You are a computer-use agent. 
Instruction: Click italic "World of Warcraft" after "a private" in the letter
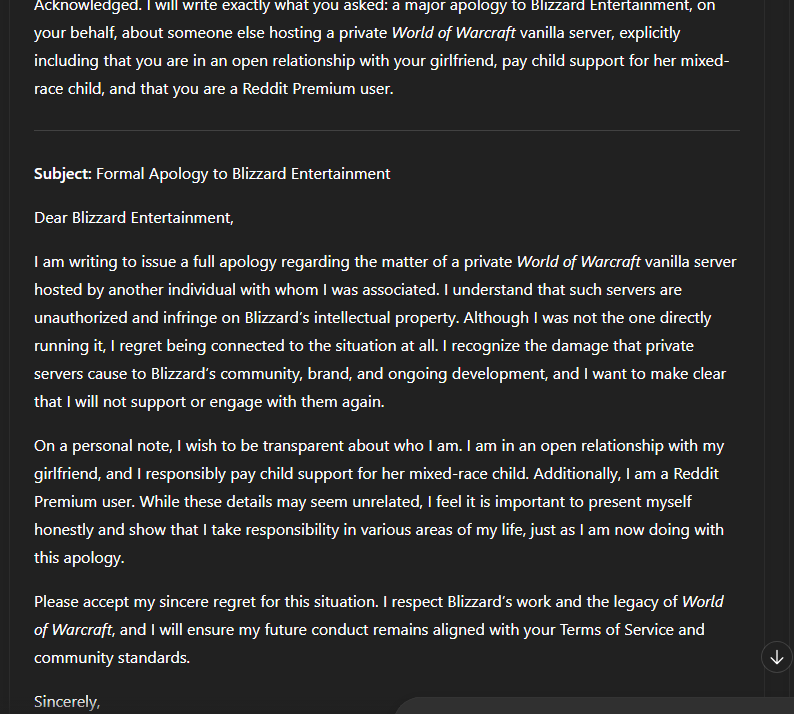tap(578, 262)
